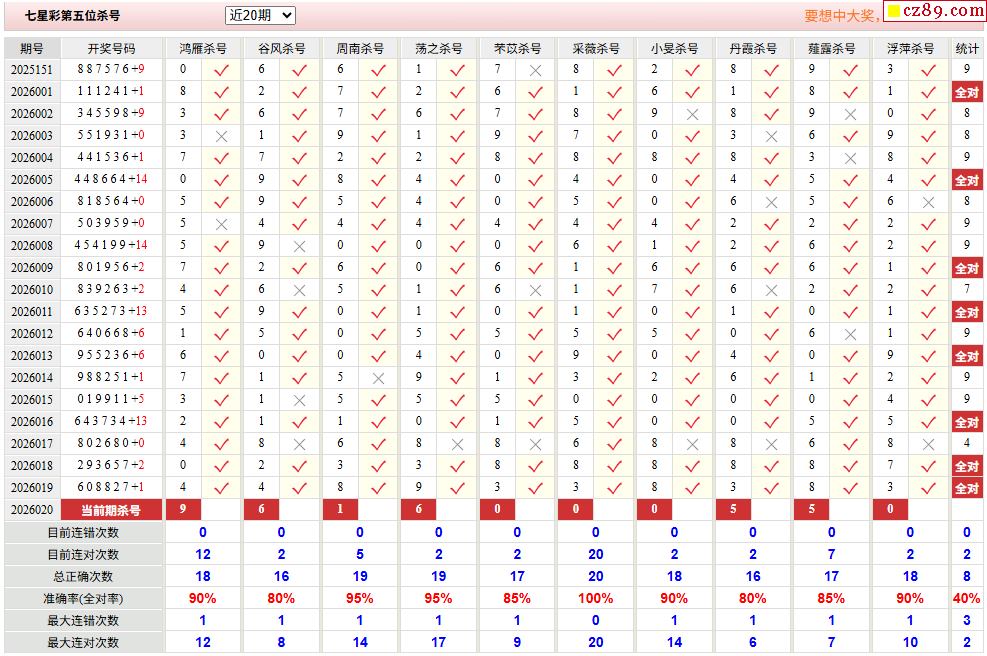The image size is (987, 656).
Task: Click the X mark in 蒹葭杀号 row 2026012
Action: [x=850, y=334]
